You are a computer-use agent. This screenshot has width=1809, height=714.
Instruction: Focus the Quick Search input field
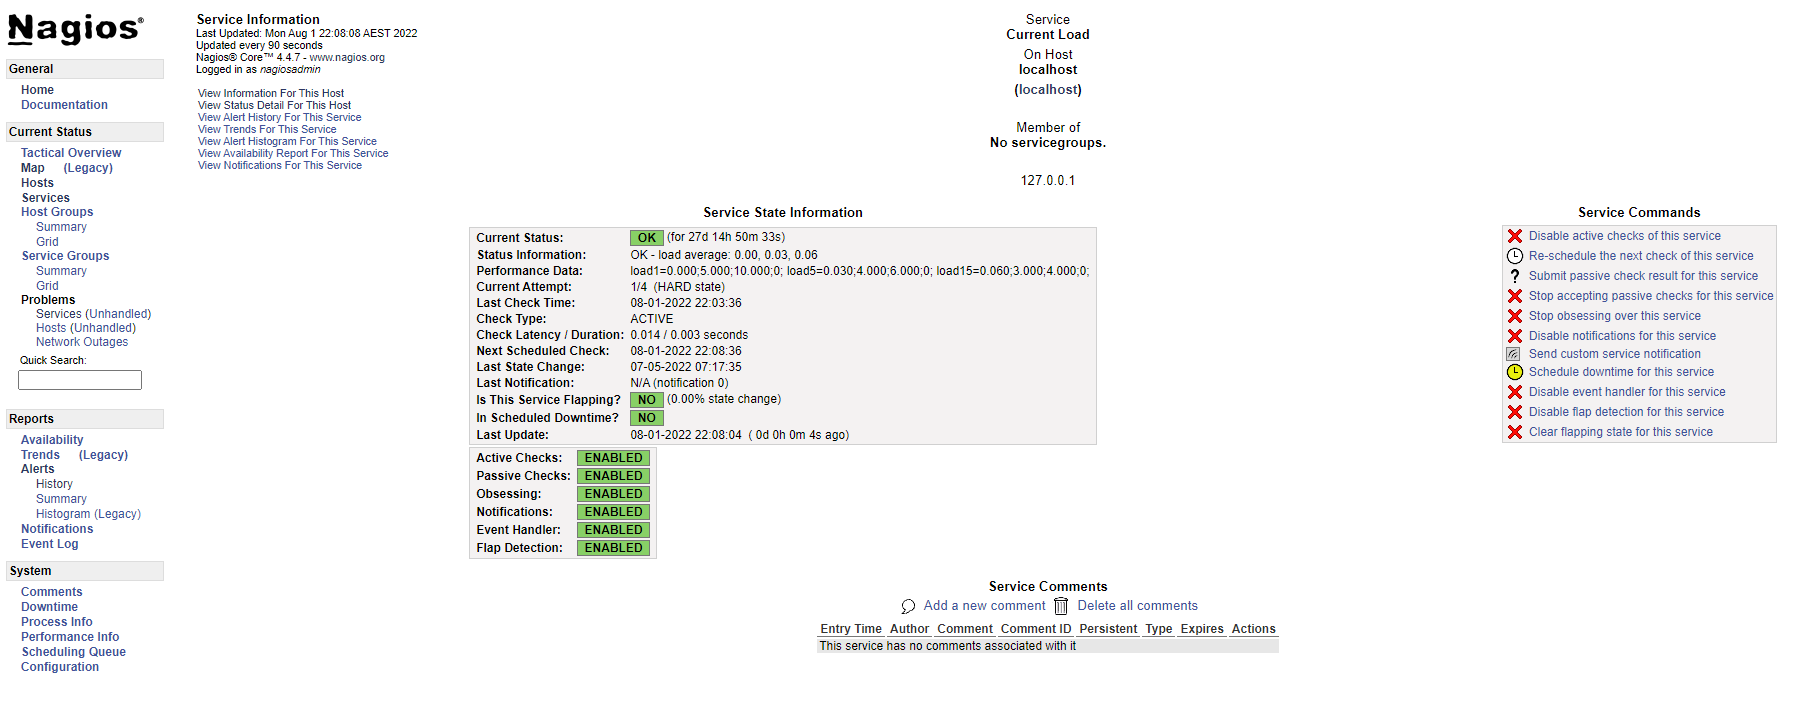(80, 380)
